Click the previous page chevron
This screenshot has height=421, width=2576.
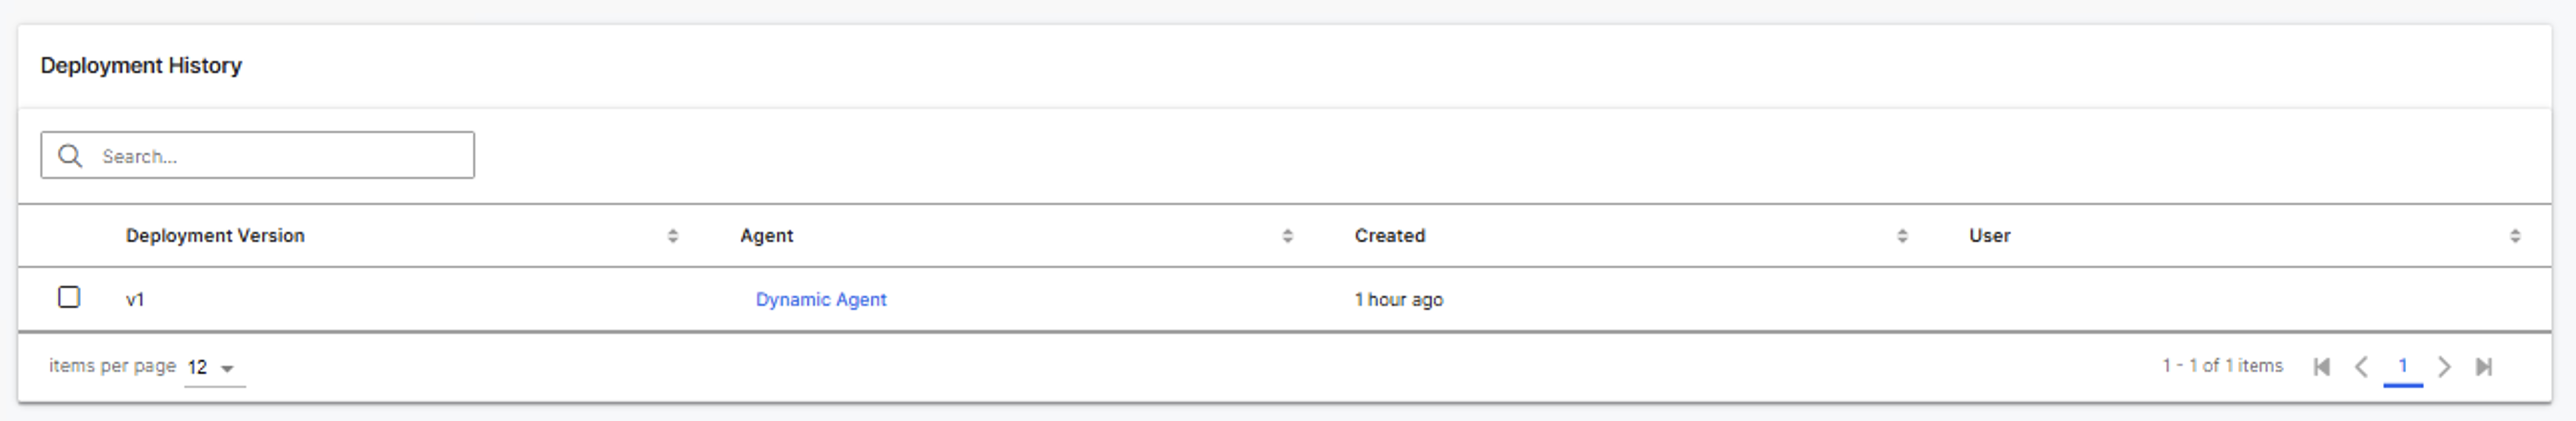pos(2362,367)
